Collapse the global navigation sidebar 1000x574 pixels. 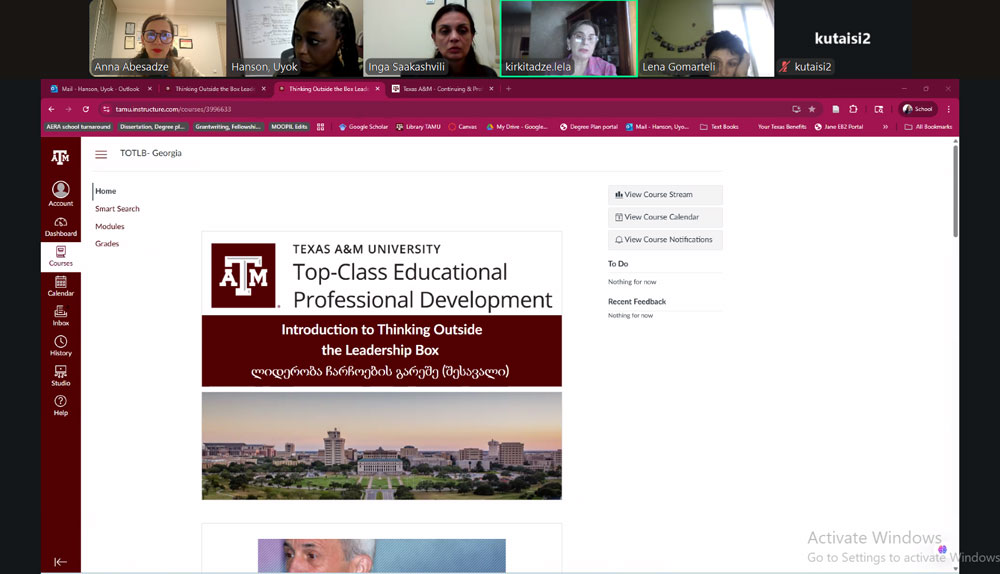(61, 562)
